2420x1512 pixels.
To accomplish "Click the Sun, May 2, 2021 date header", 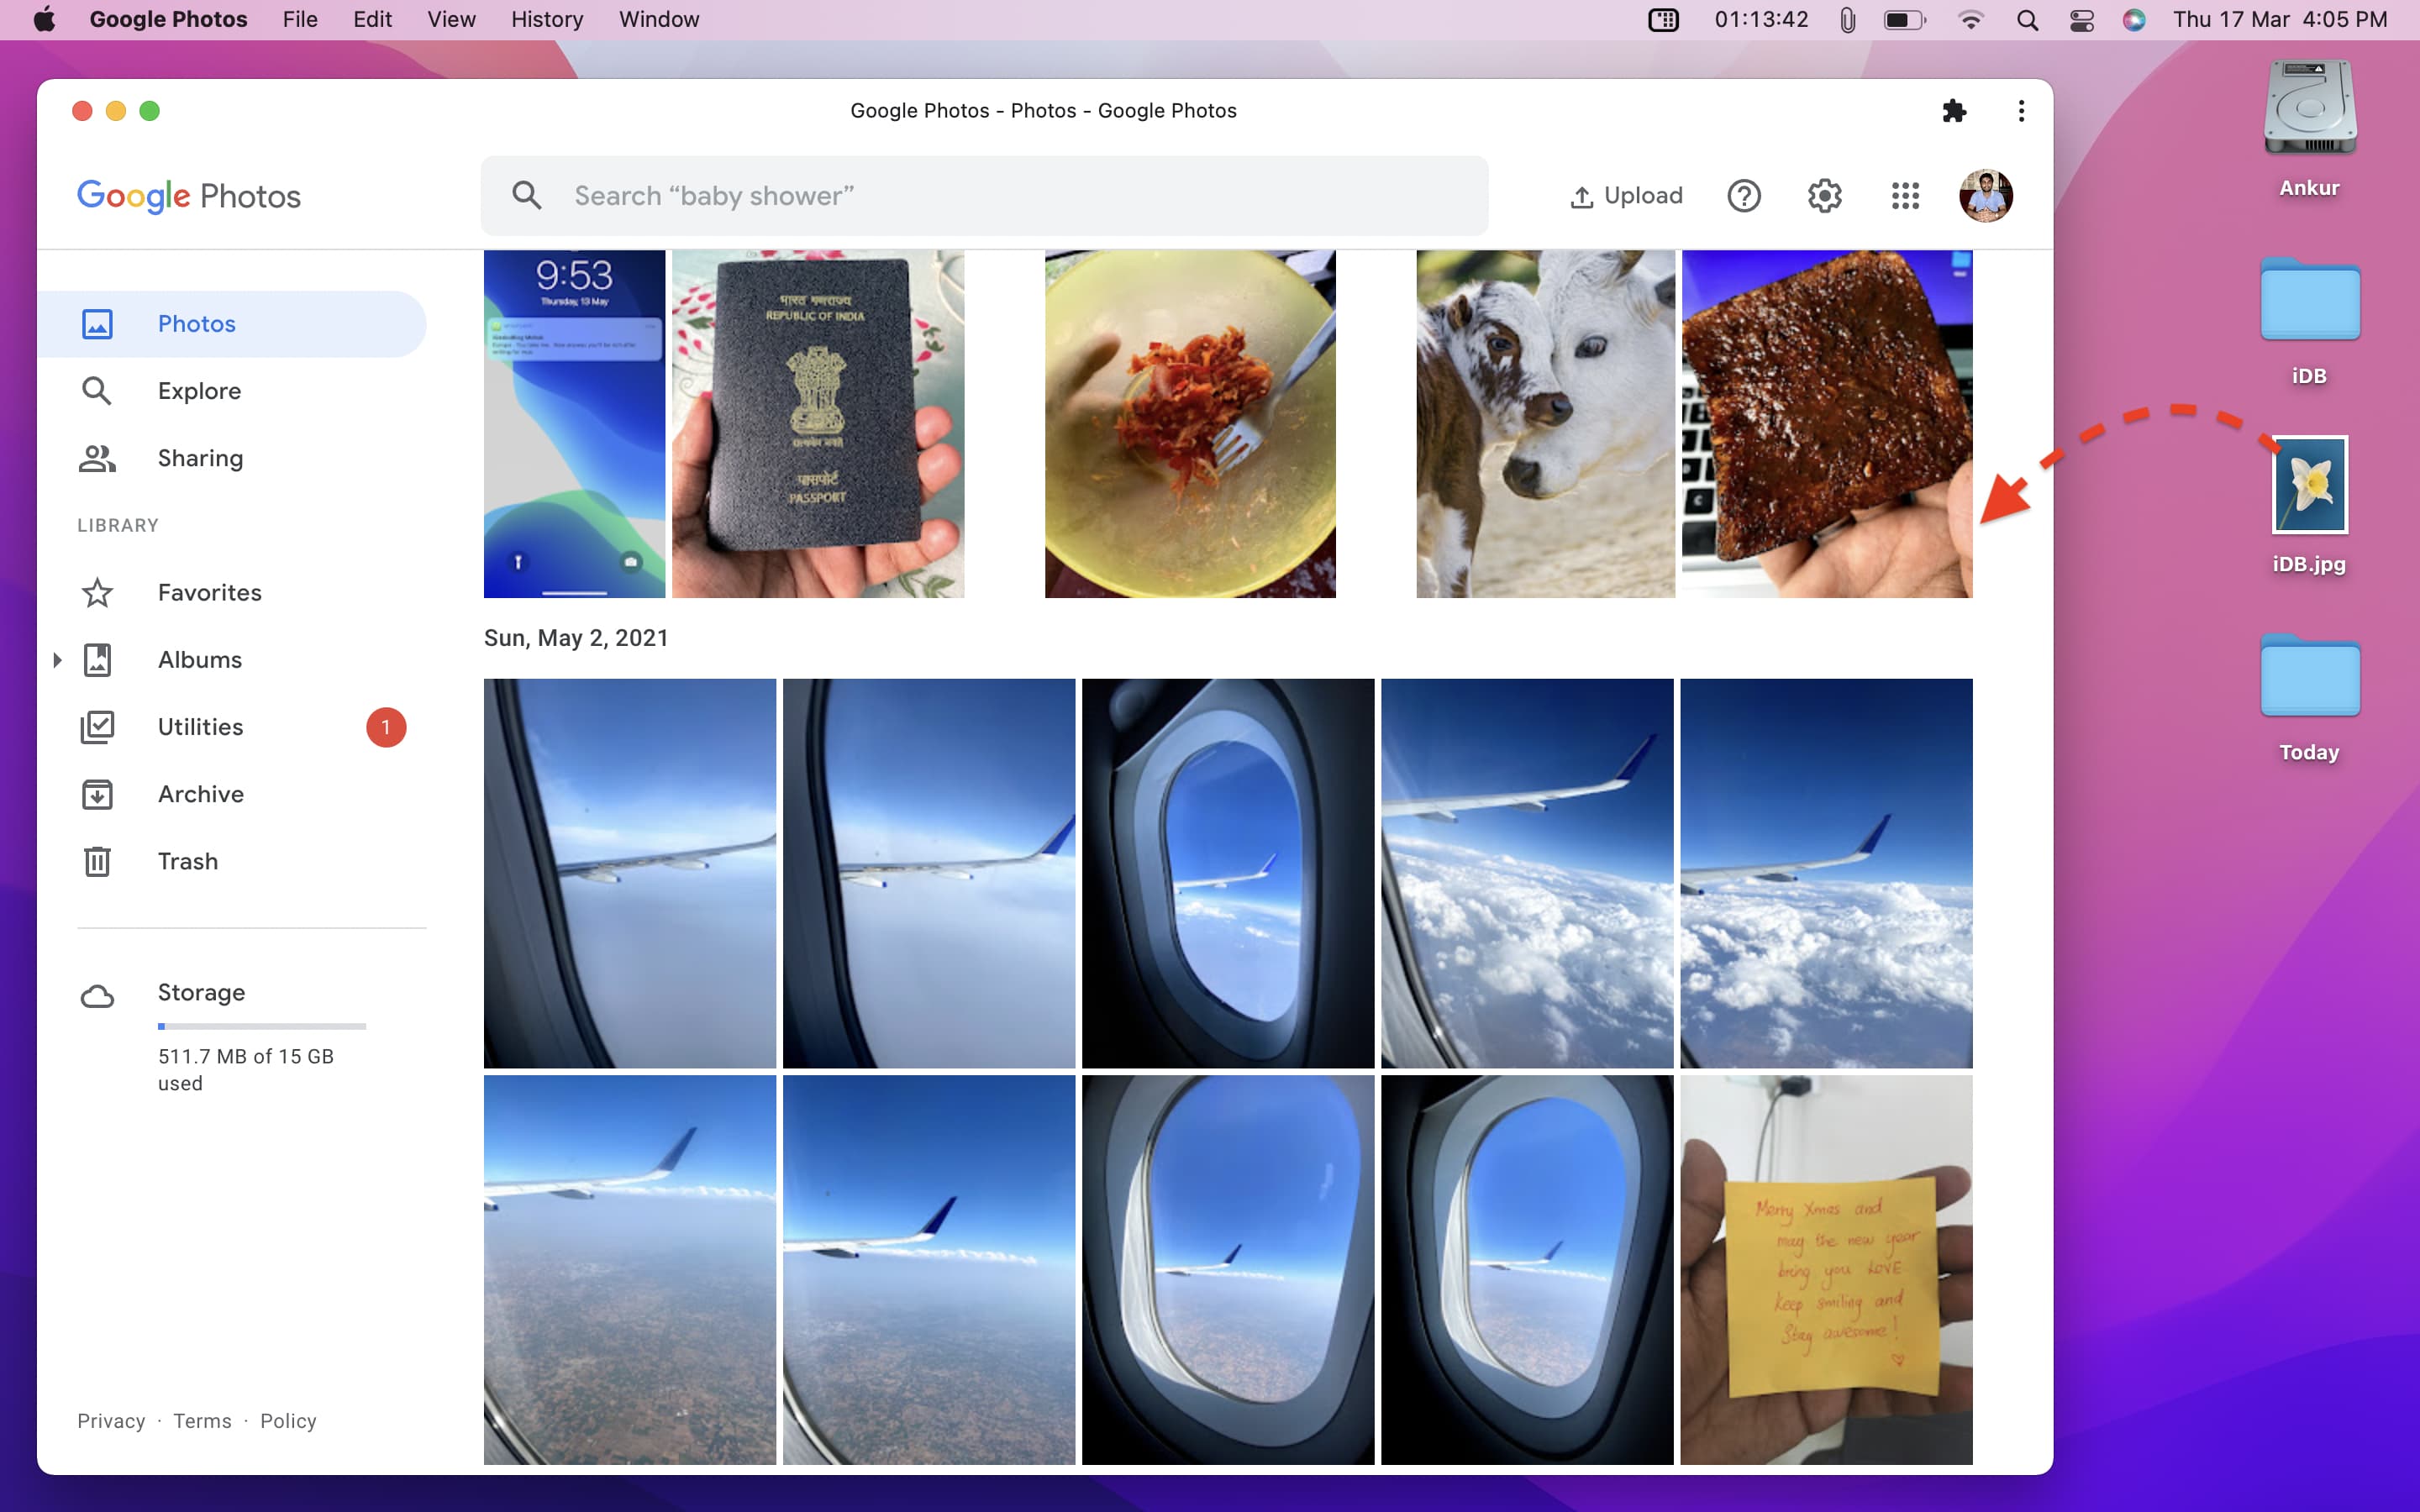I will tap(576, 638).
